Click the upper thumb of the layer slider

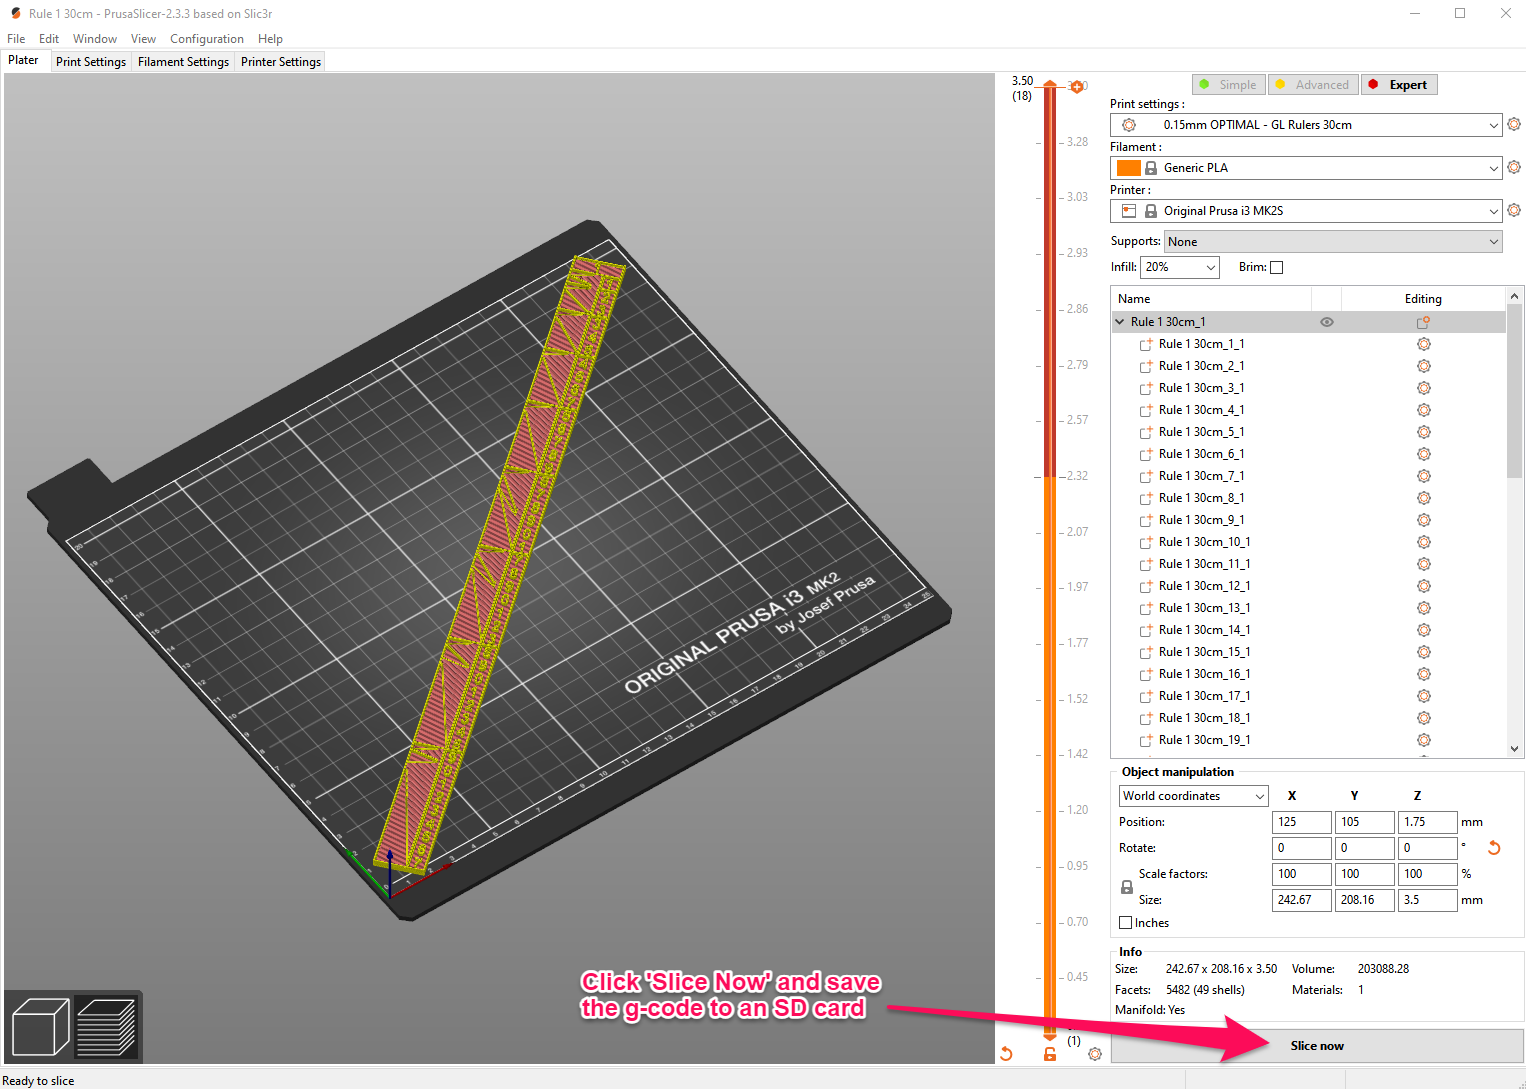point(1050,85)
